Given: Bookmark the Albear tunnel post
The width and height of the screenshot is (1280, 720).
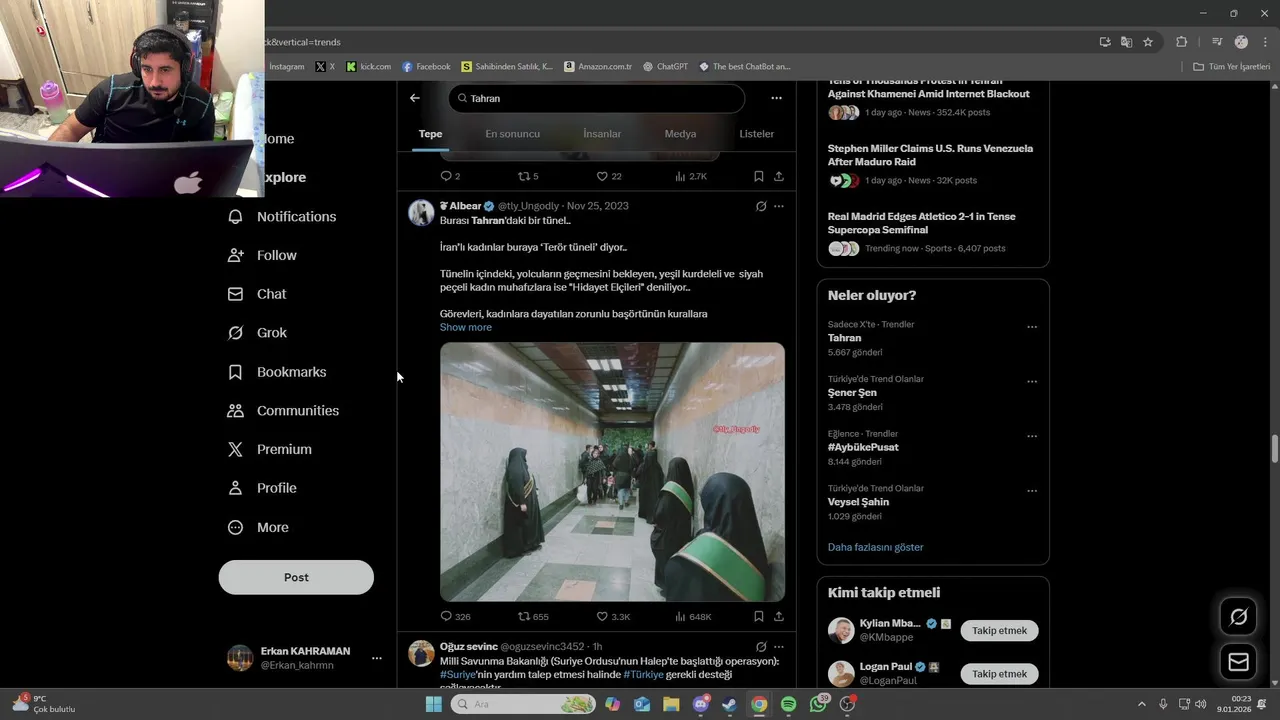Looking at the screenshot, I should 759,617.
